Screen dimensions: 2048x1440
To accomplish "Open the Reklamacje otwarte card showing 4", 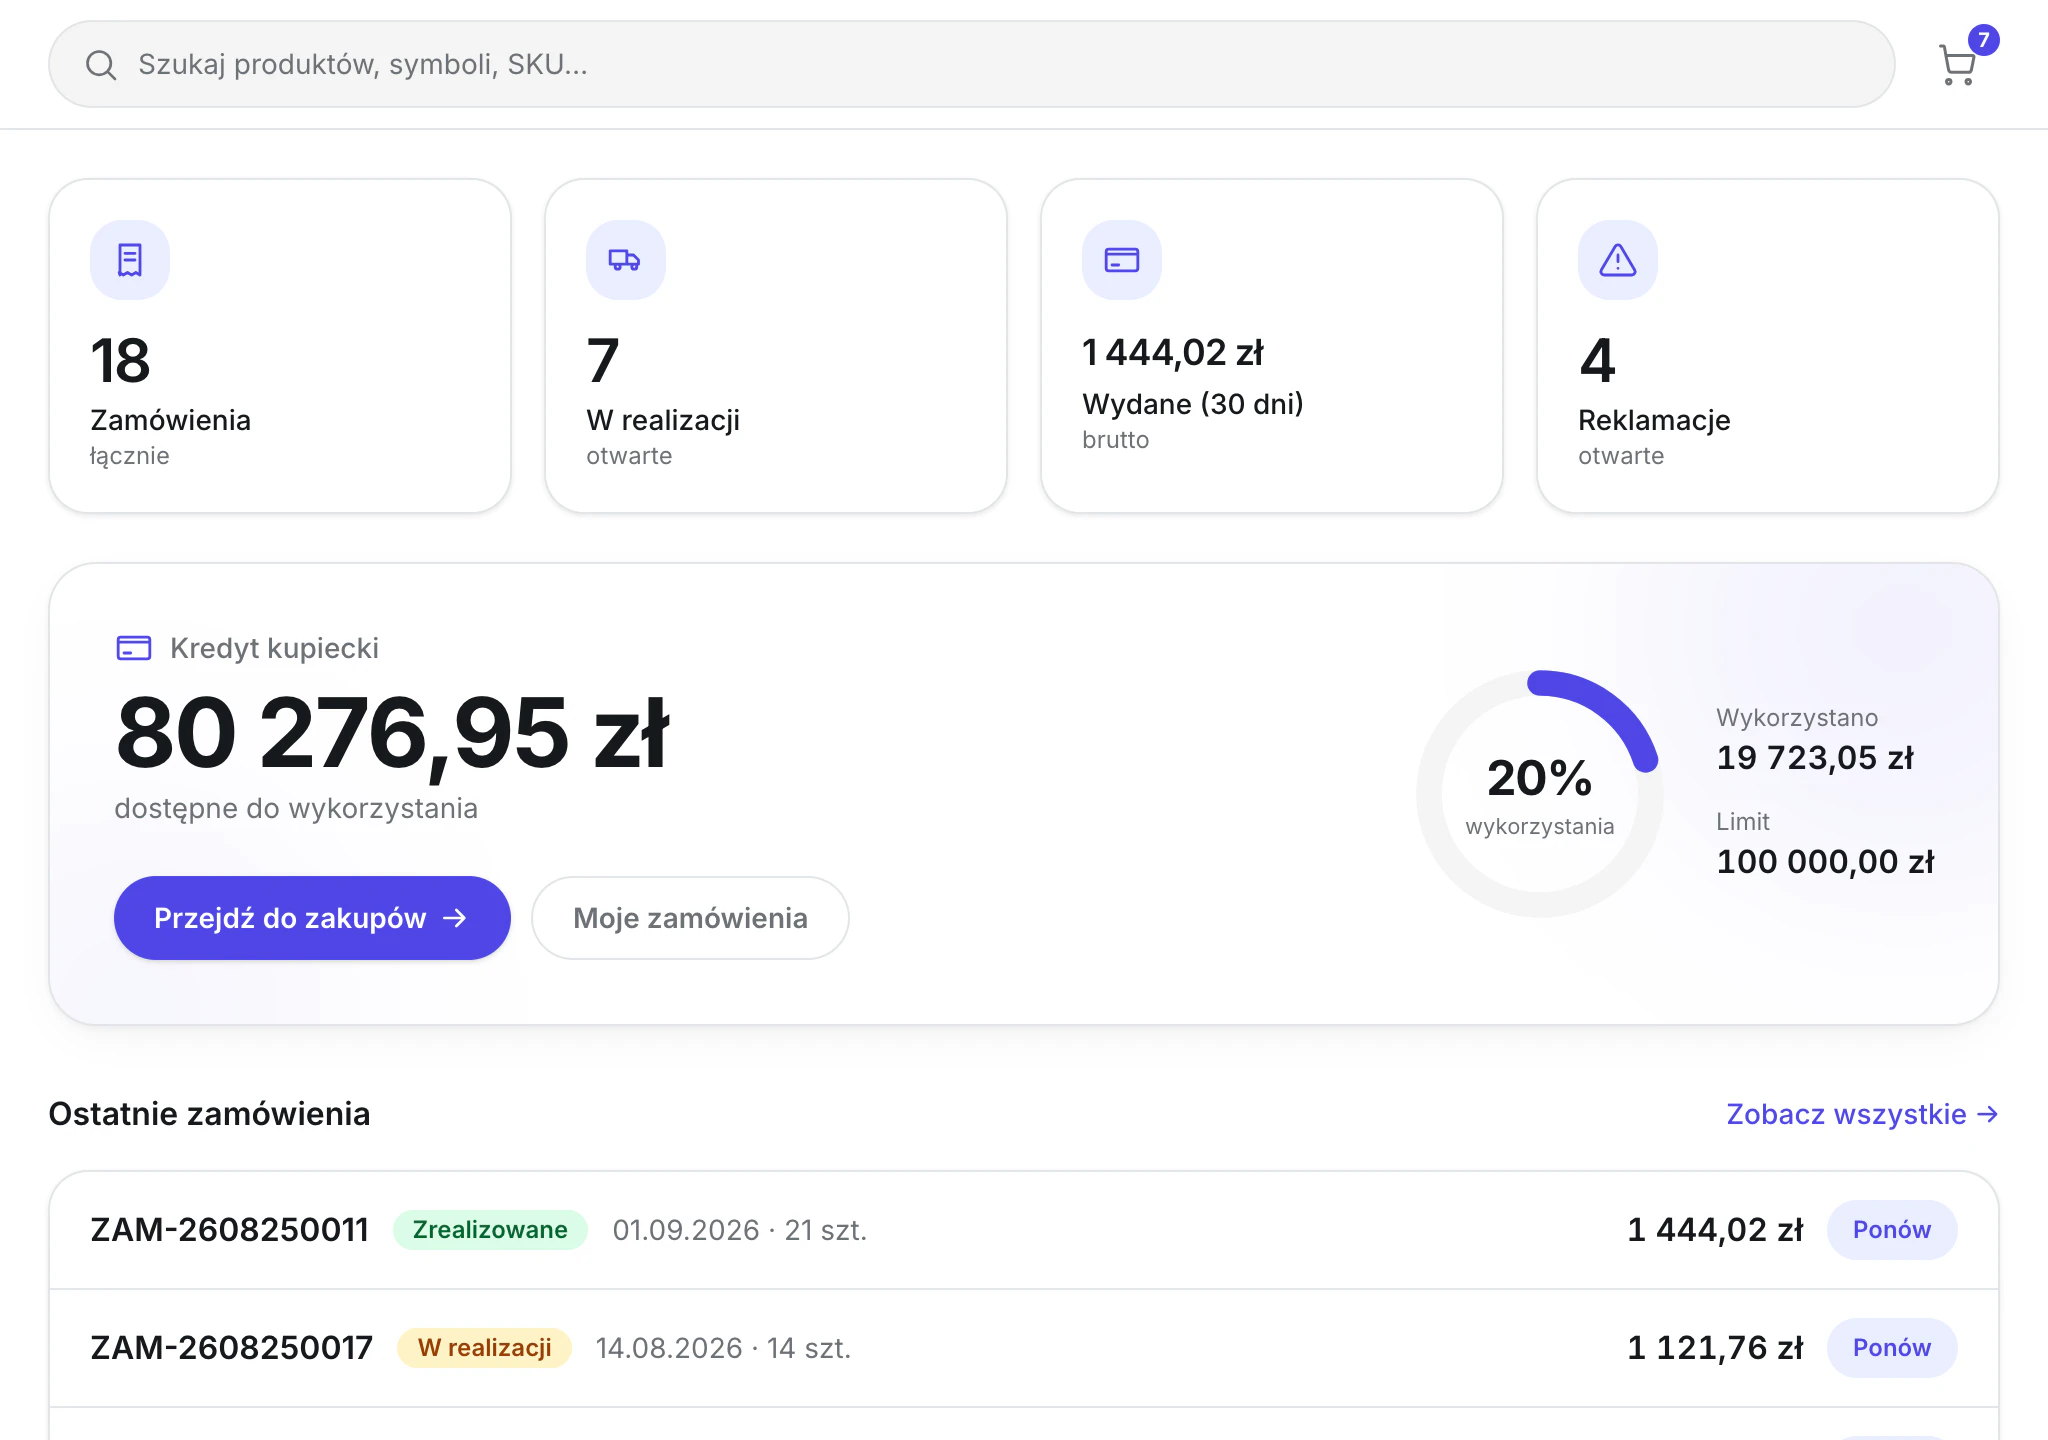I will coord(1768,346).
